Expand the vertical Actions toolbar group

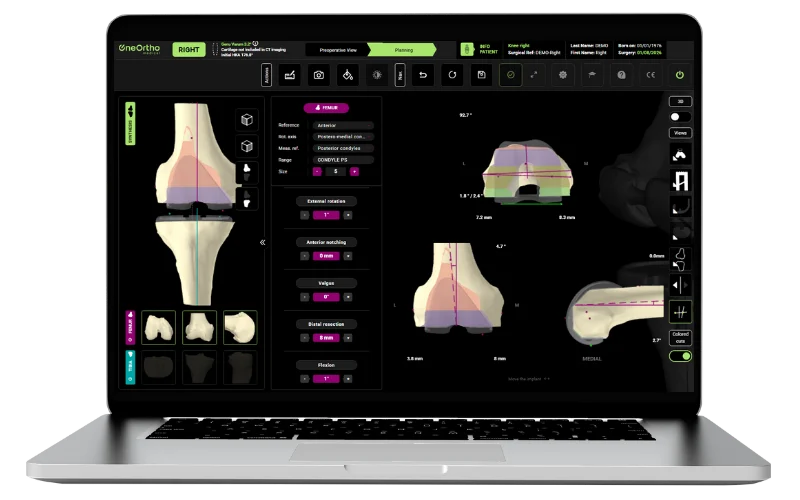(266, 75)
